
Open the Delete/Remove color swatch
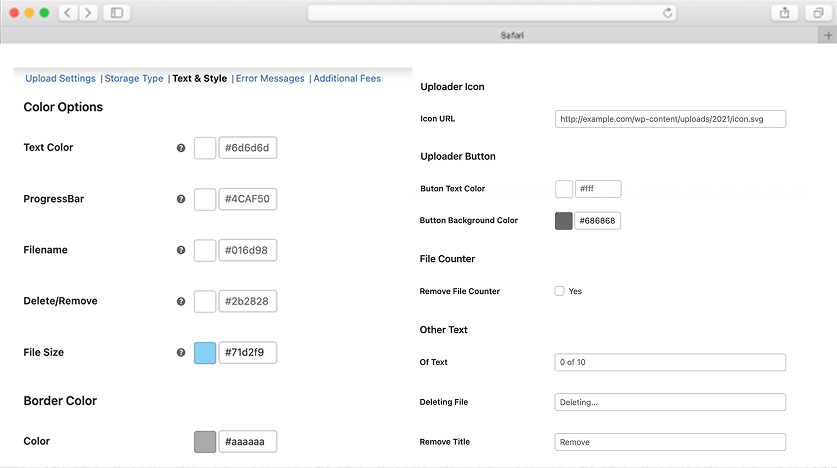pyautogui.click(x=205, y=302)
